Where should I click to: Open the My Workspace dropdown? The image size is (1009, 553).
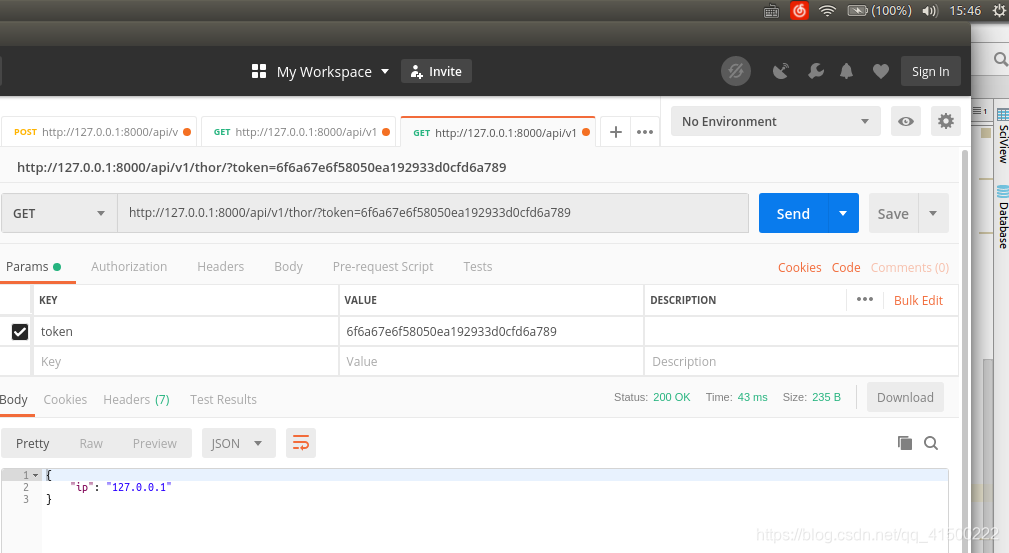point(333,71)
